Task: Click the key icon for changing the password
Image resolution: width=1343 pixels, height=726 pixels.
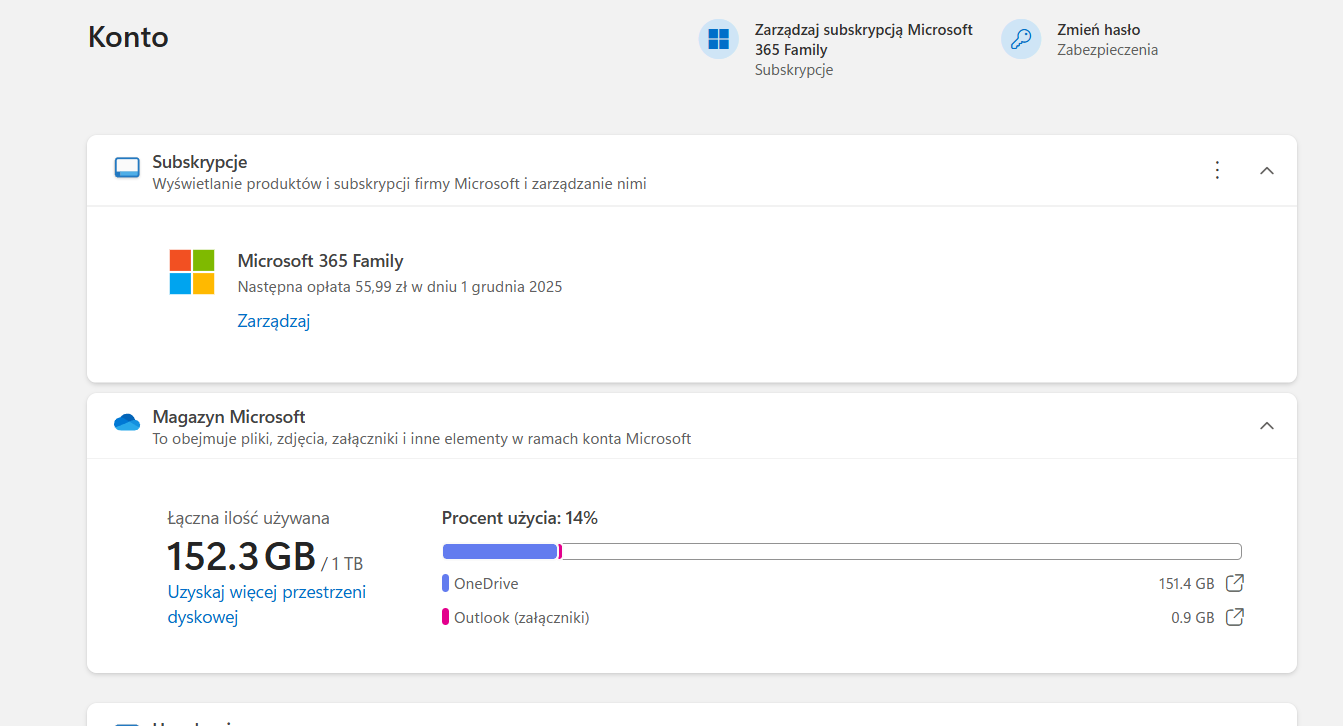Action: pos(1021,39)
